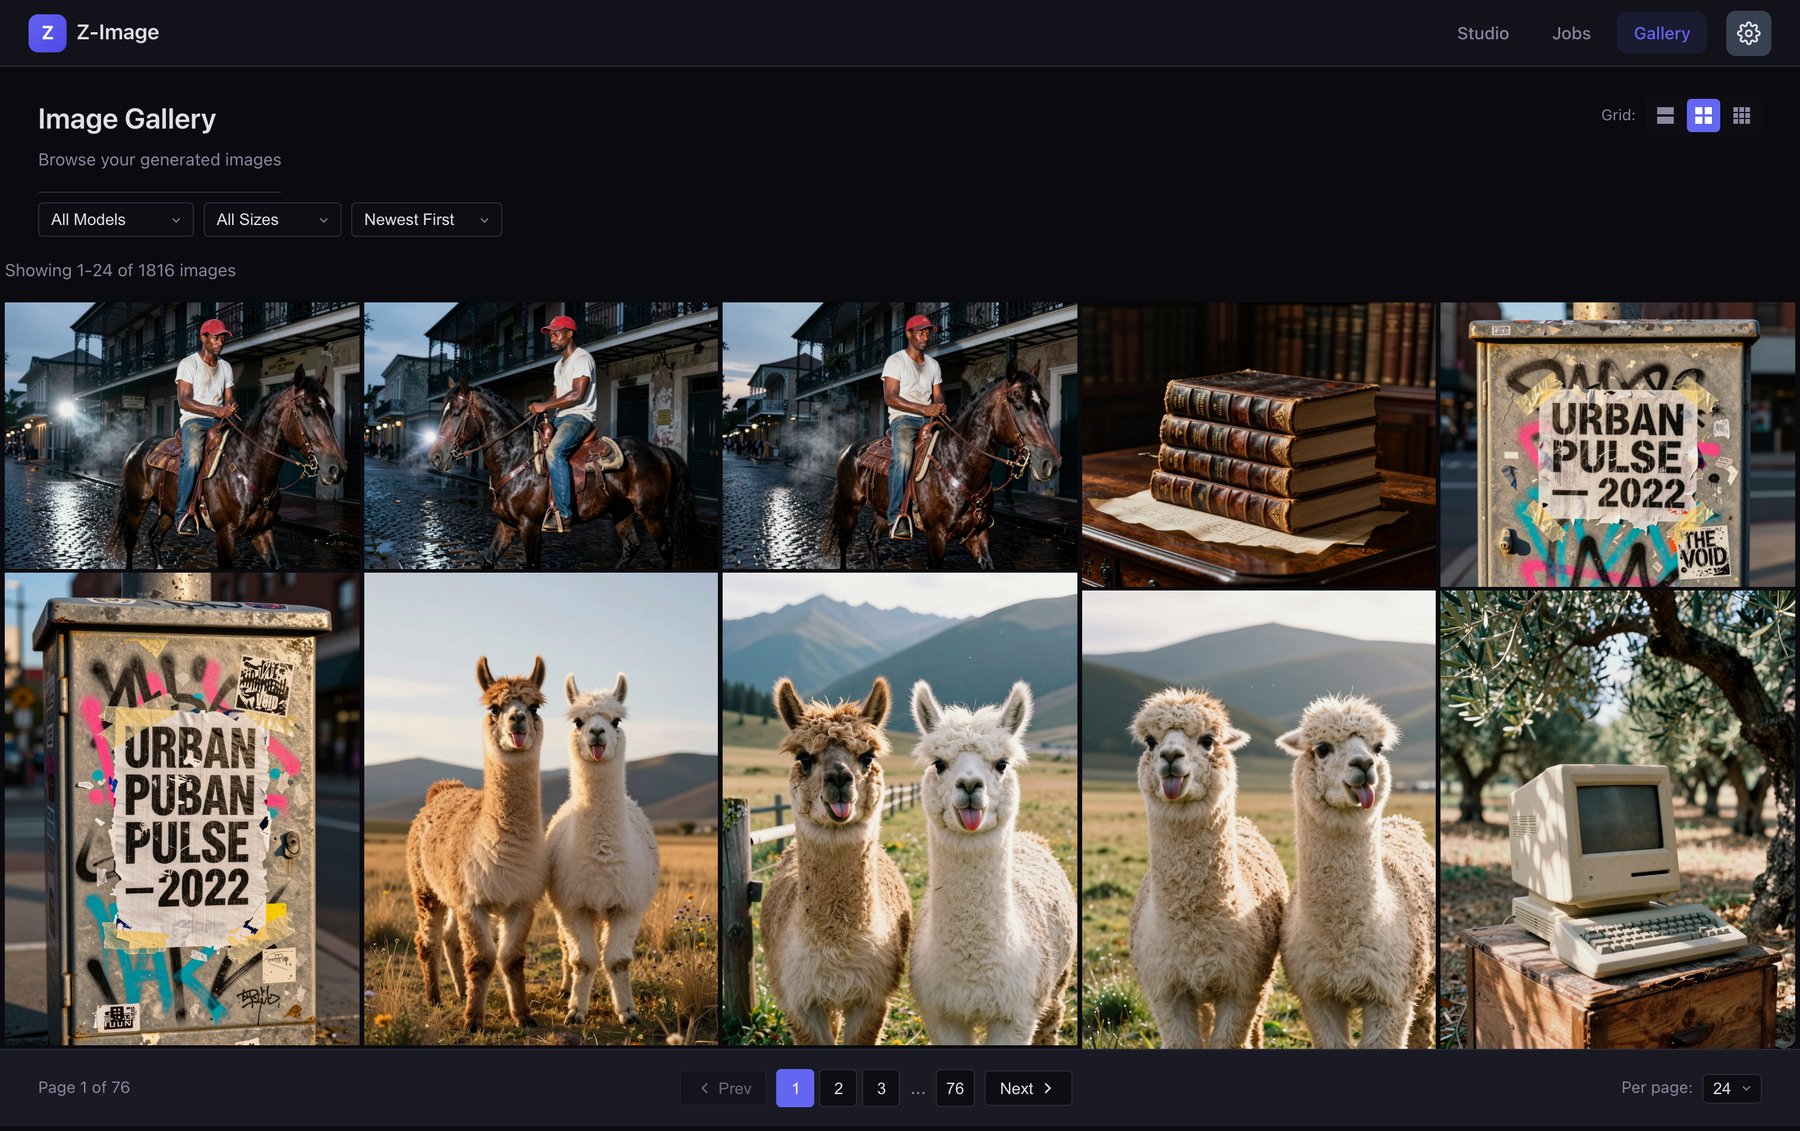Click the 'Showing 1-24 of 1816 images' text

coord(120,270)
